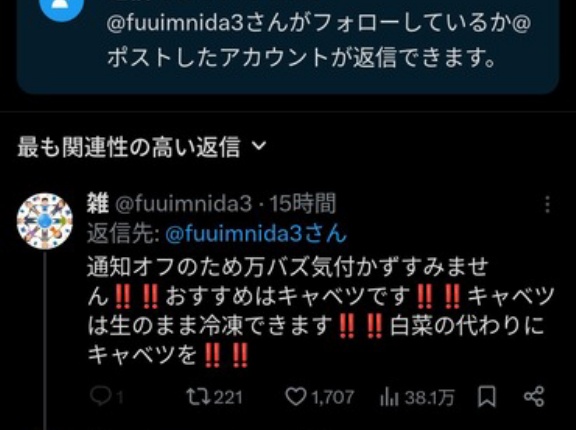Bookmark the cabbage post

coord(487,397)
